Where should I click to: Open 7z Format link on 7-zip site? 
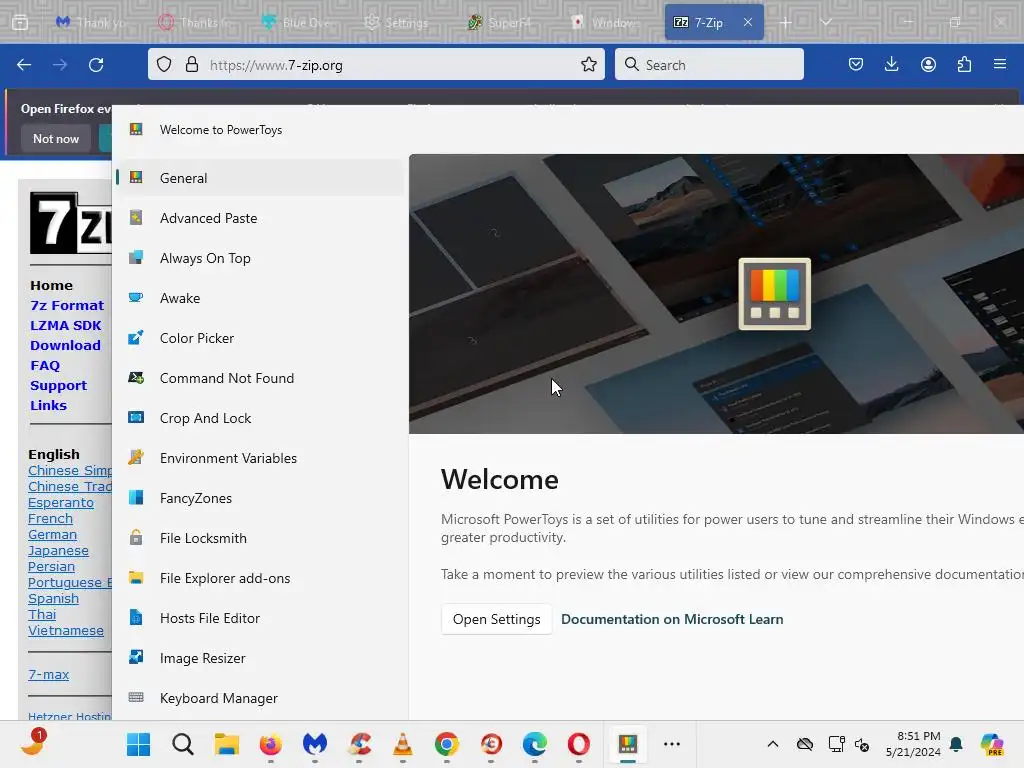[67, 305]
